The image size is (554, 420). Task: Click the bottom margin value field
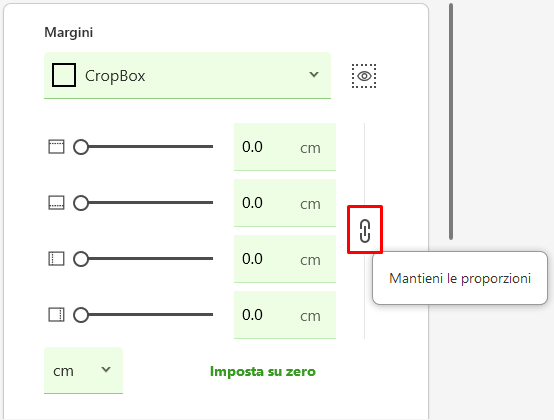point(285,203)
